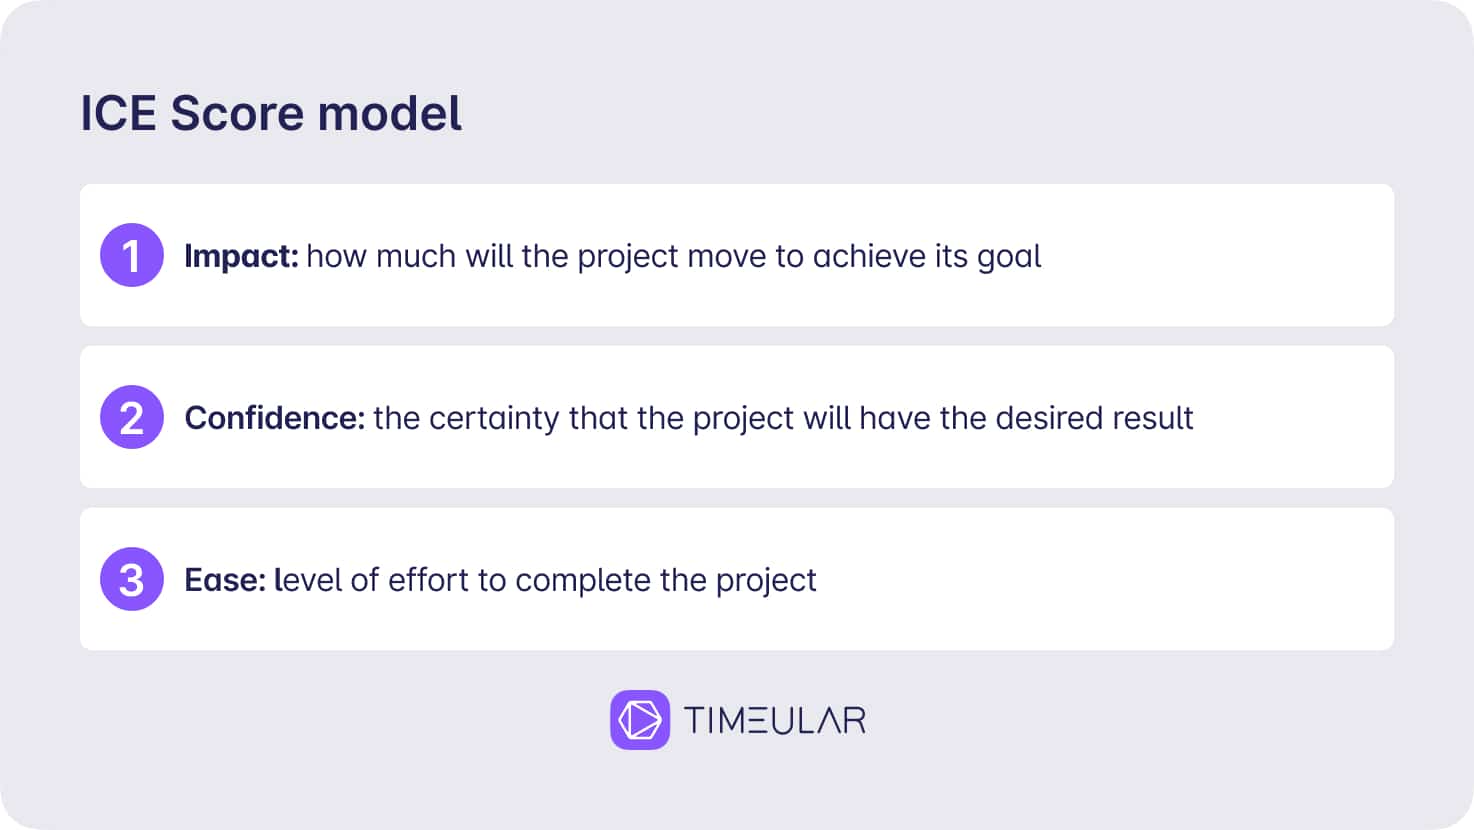This screenshot has height=830, width=1474.
Task: Click the bold Confidence label
Action: click(x=275, y=418)
